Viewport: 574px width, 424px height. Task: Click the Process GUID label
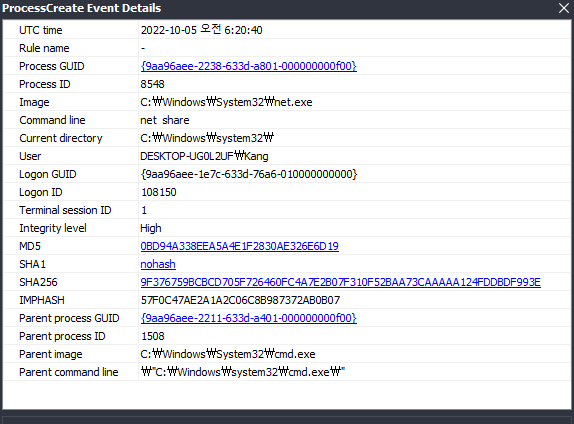coord(52,66)
